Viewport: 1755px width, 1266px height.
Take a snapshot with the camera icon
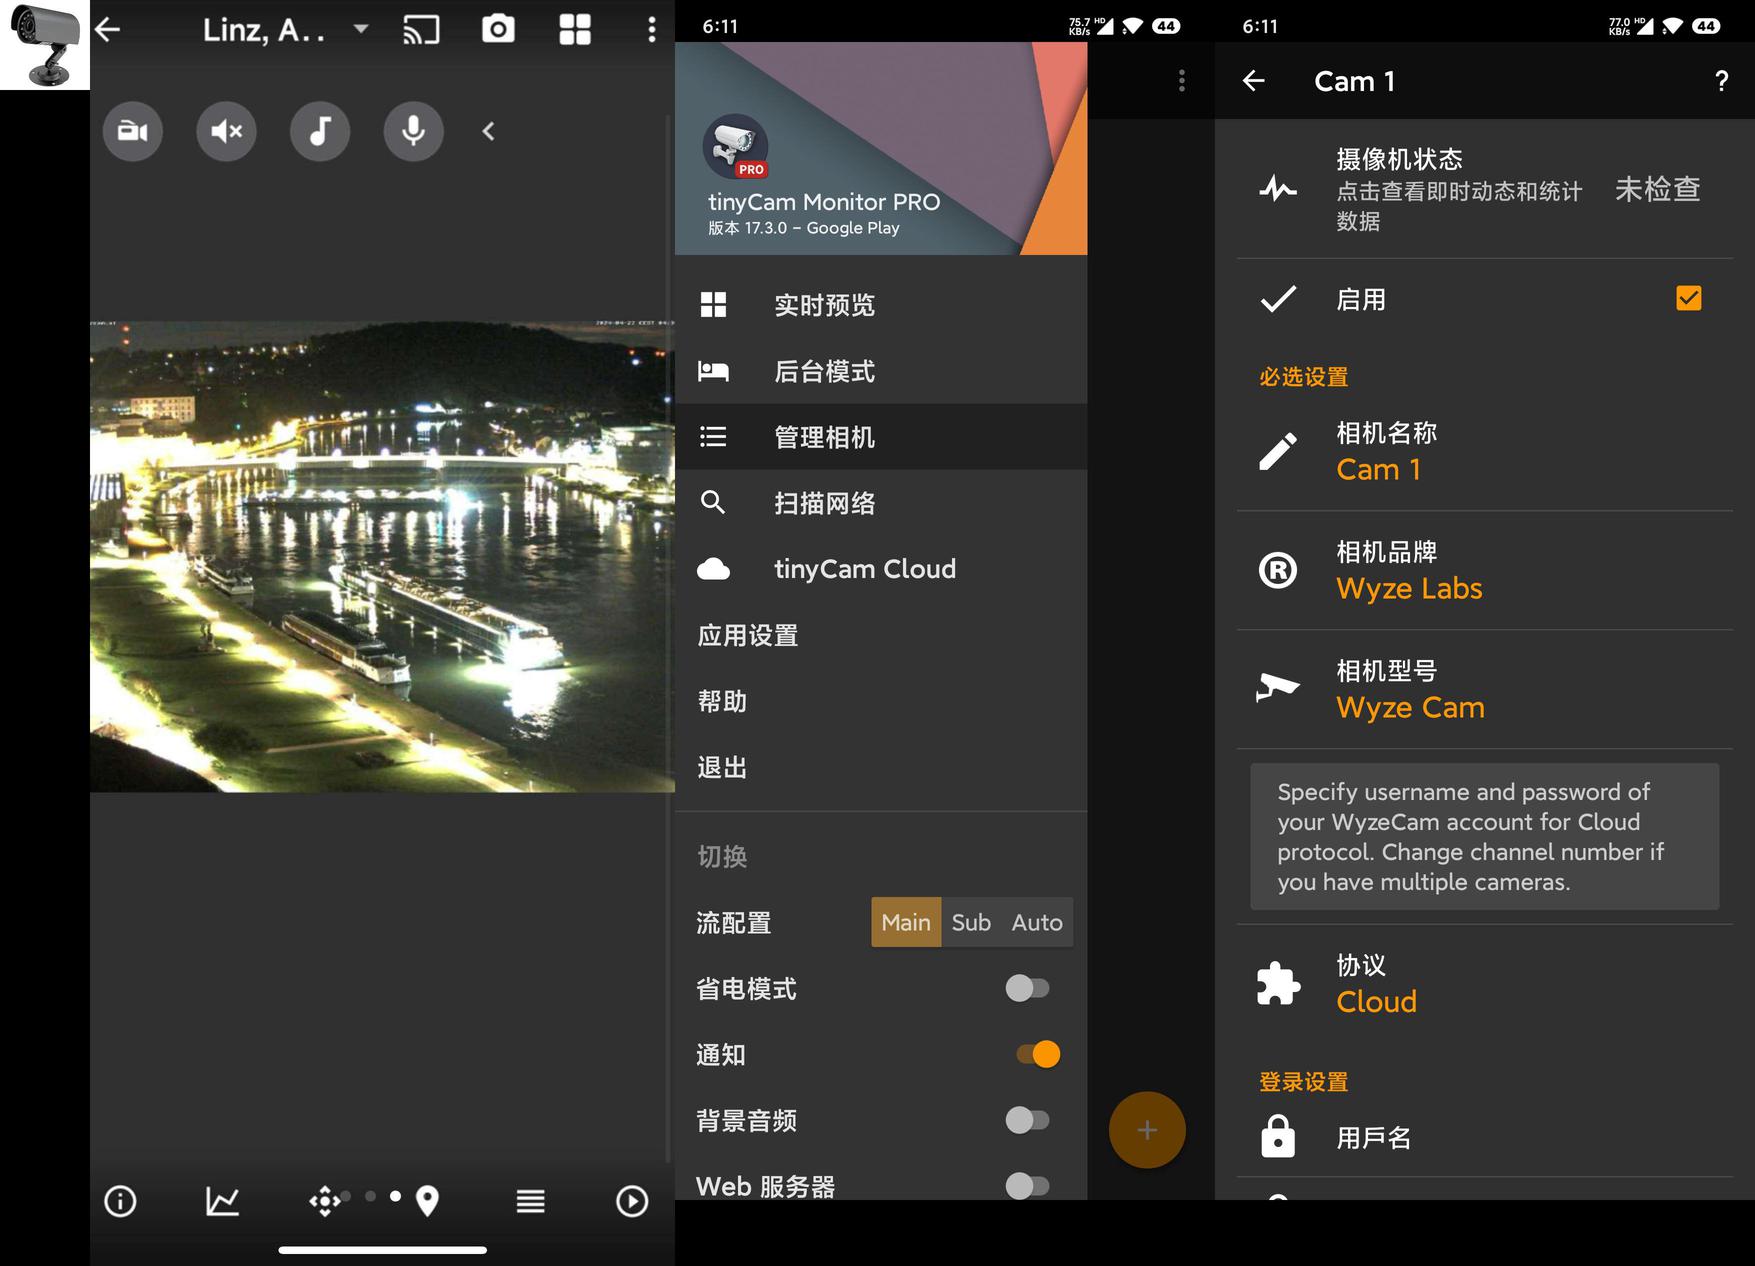(x=498, y=30)
